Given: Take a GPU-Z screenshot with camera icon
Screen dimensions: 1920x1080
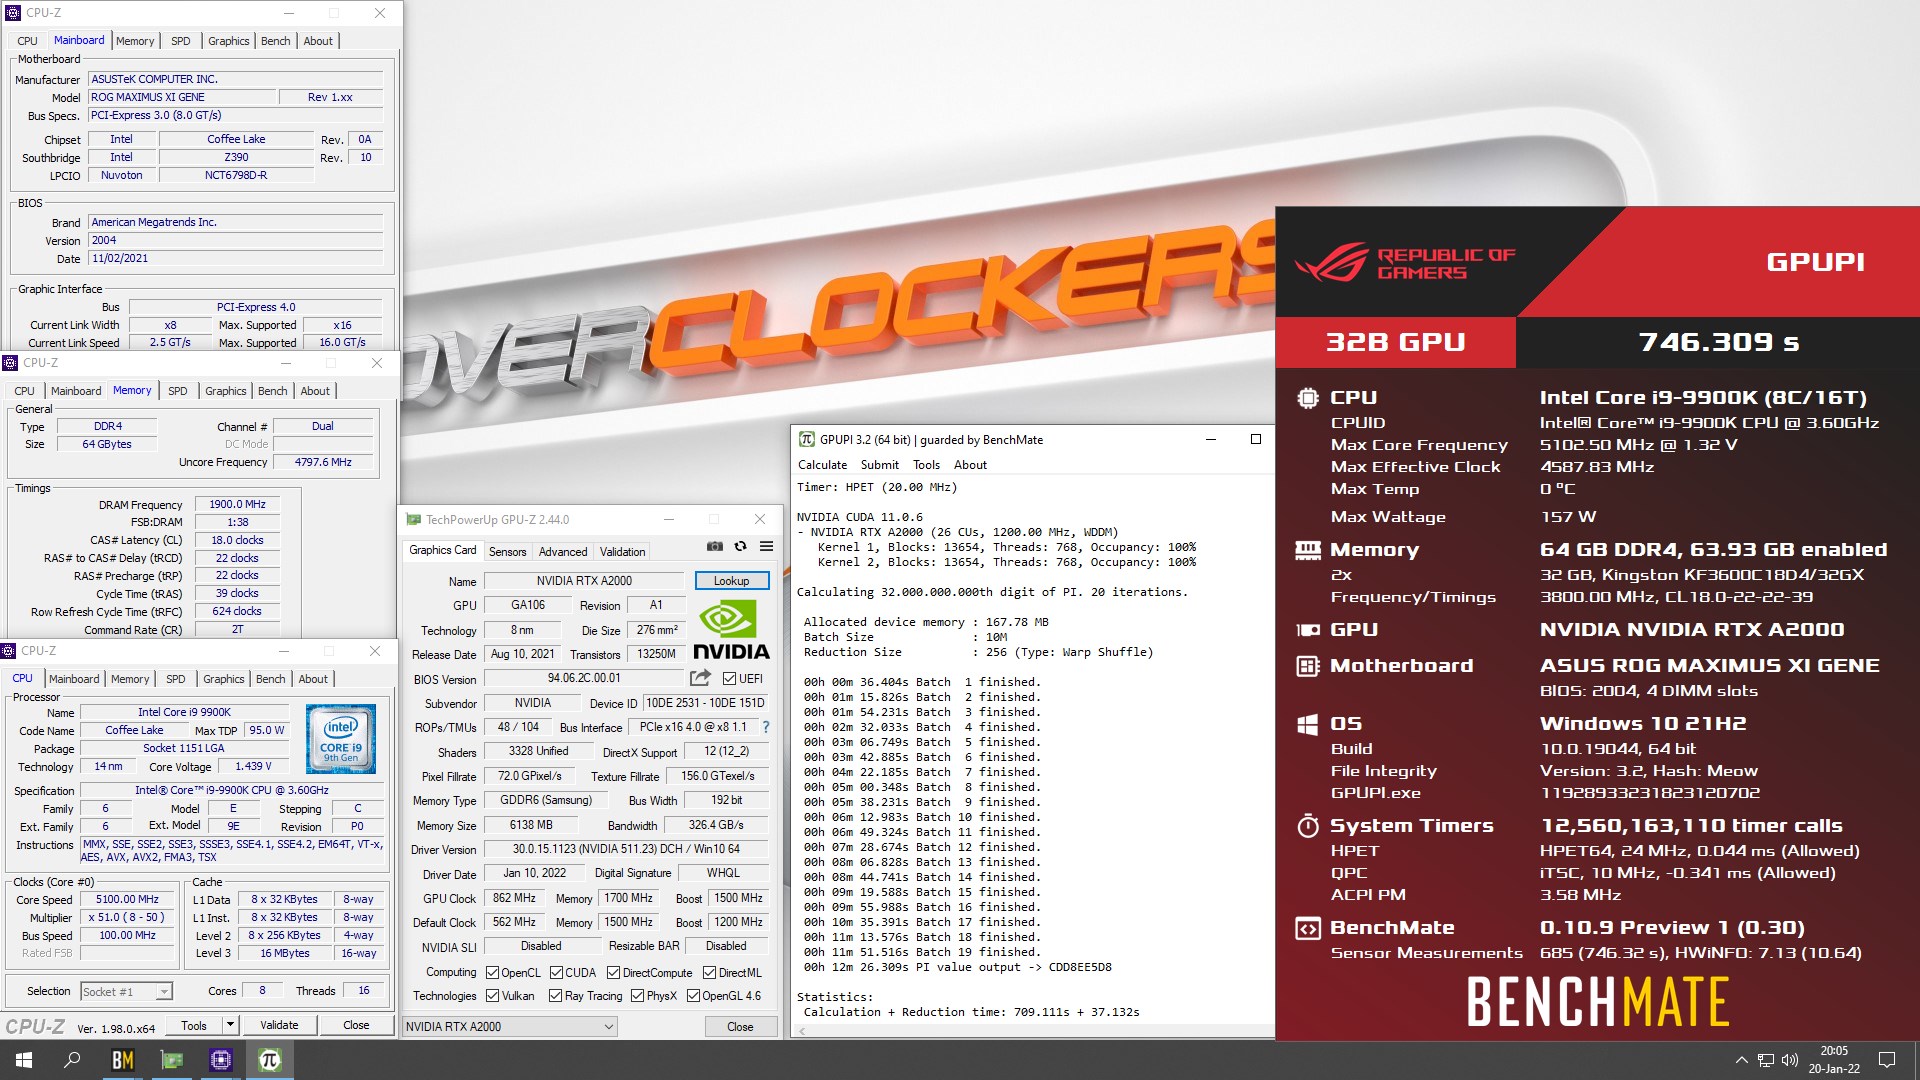Looking at the screenshot, I should click(x=714, y=547).
